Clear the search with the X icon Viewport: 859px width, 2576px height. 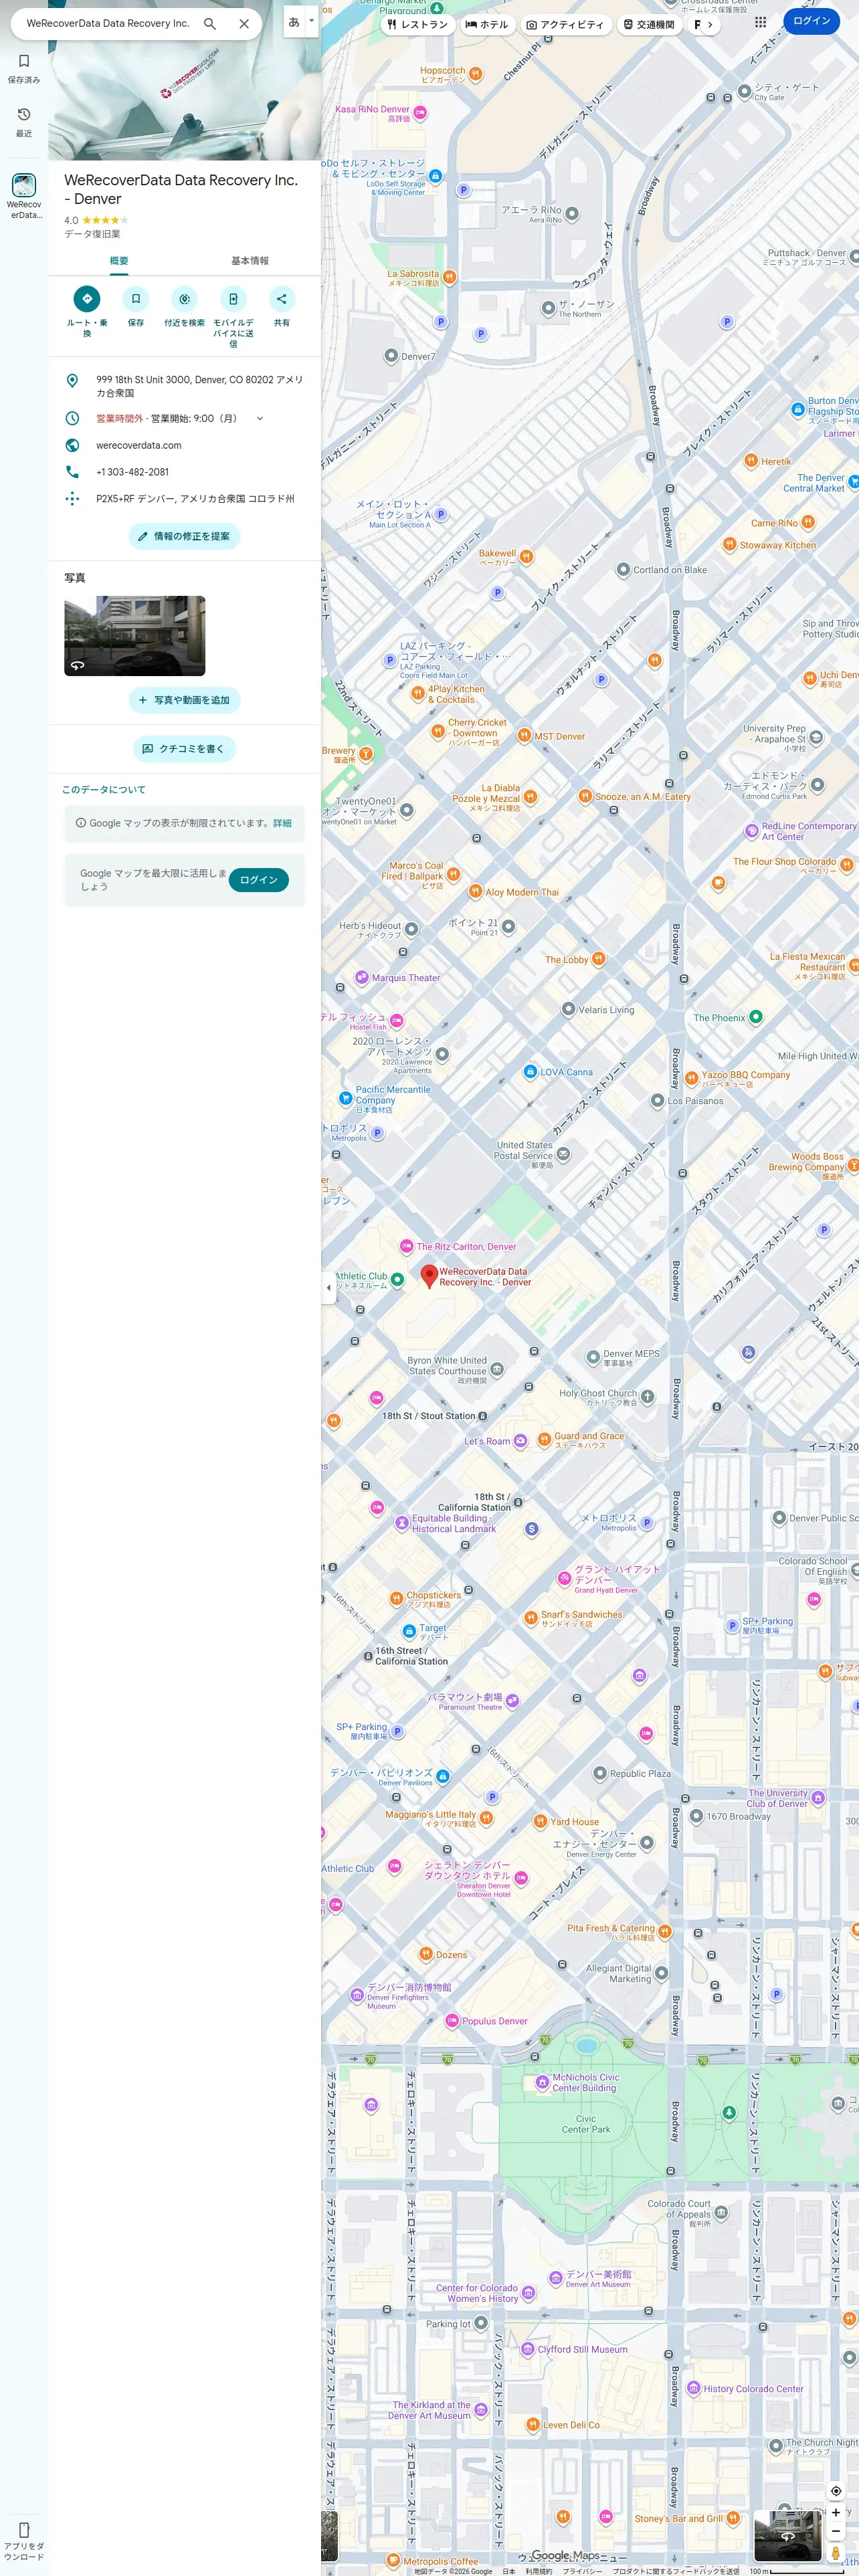(x=244, y=23)
